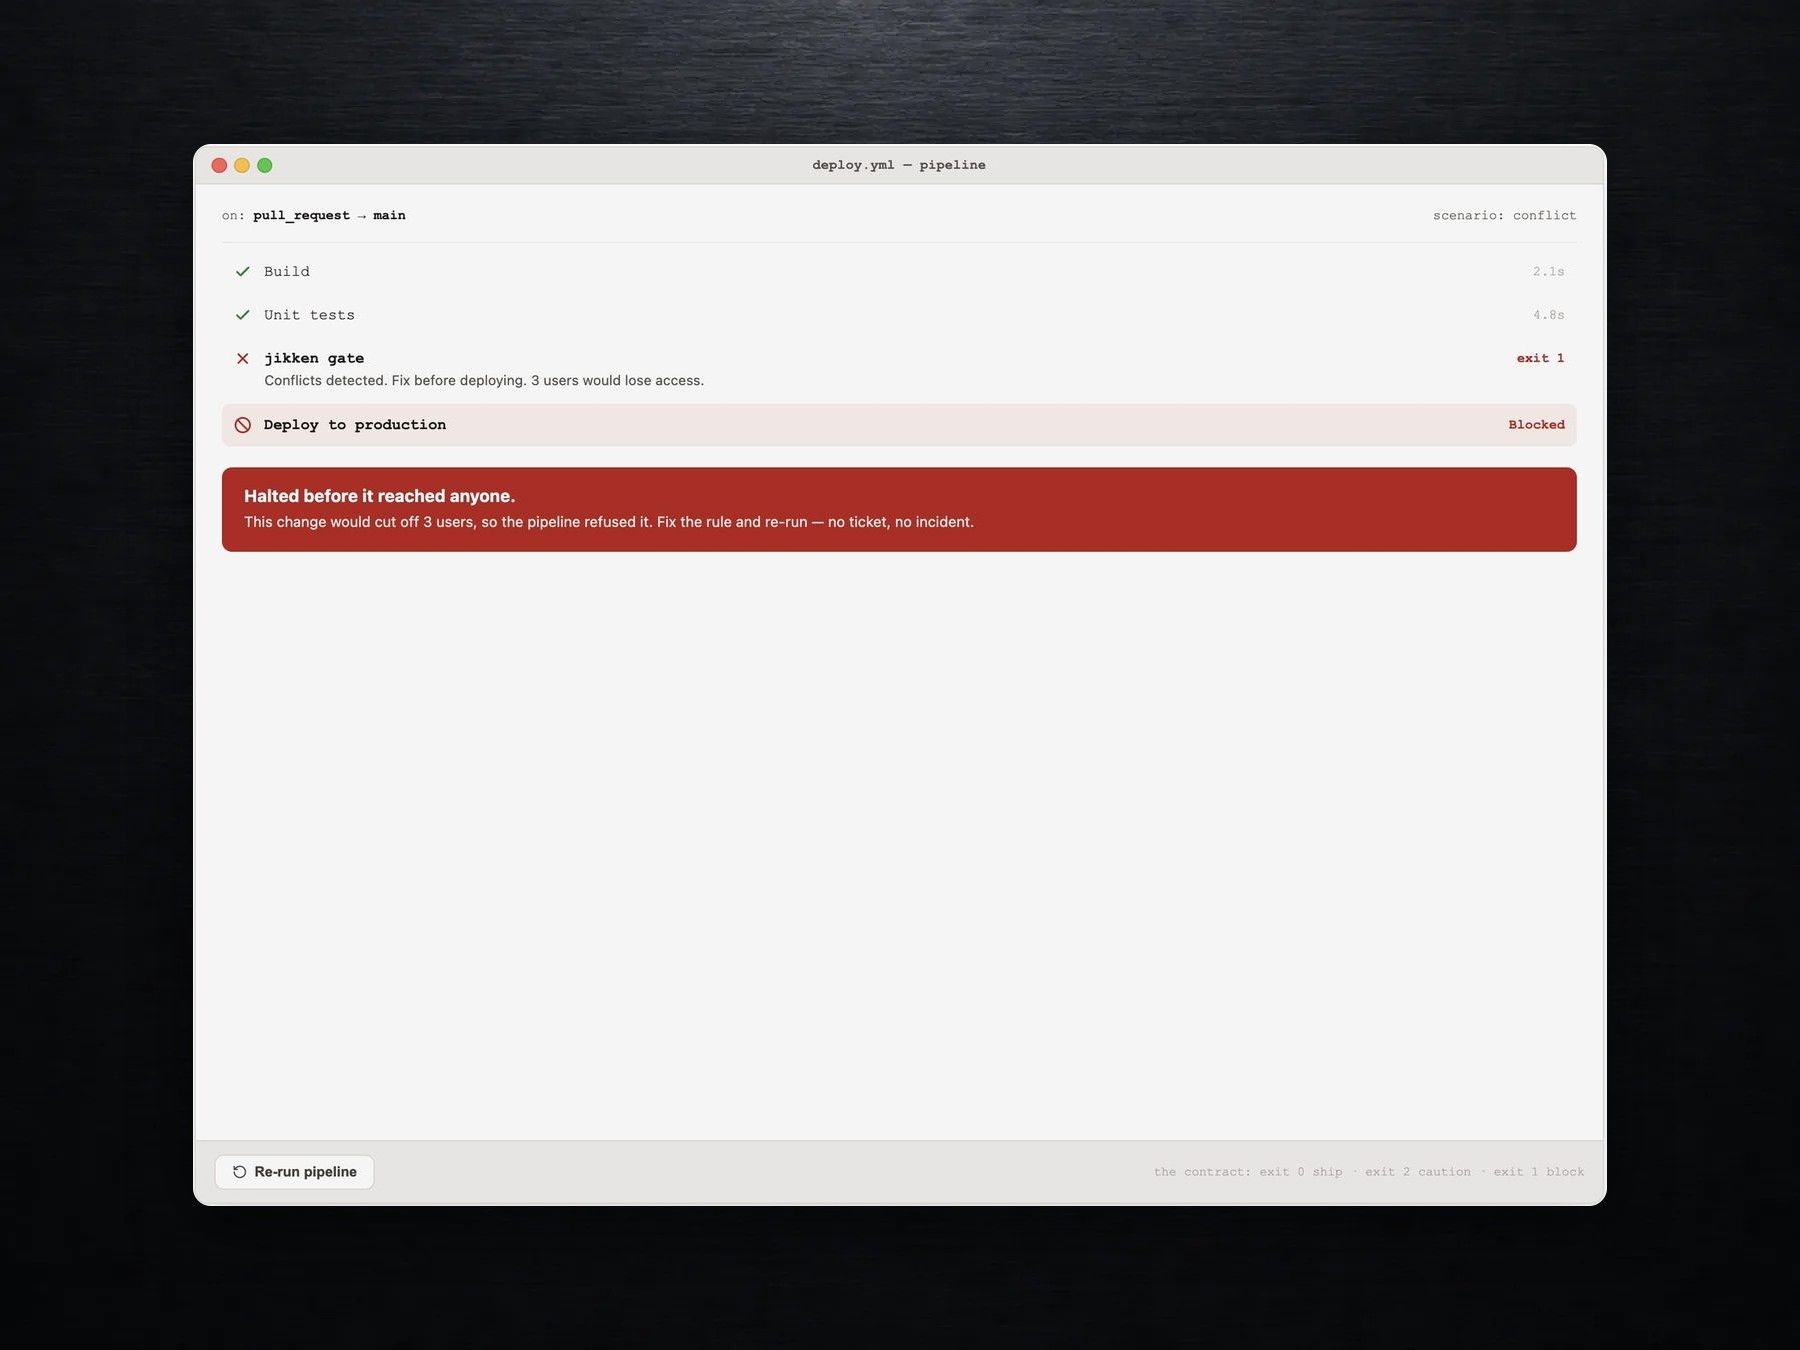Screen dimensions: 1800x1350
Task: Click the 2.1s build duration
Action: tap(1548, 272)
